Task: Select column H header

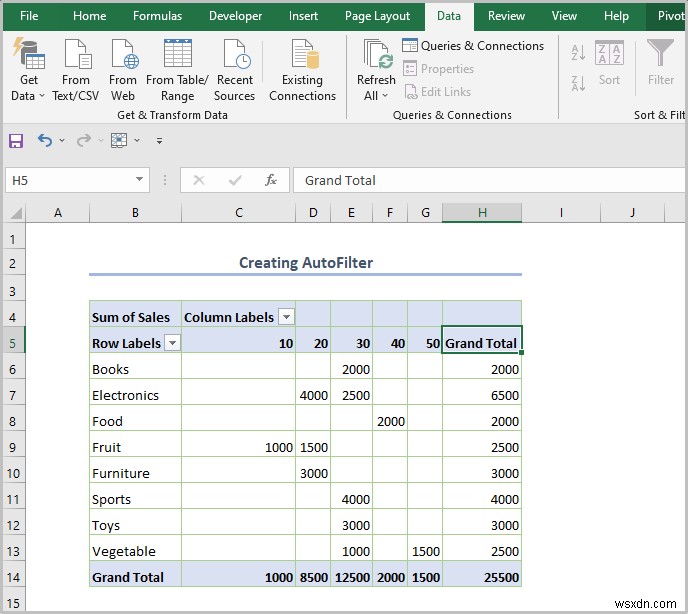Action: [x=482, y=213]
